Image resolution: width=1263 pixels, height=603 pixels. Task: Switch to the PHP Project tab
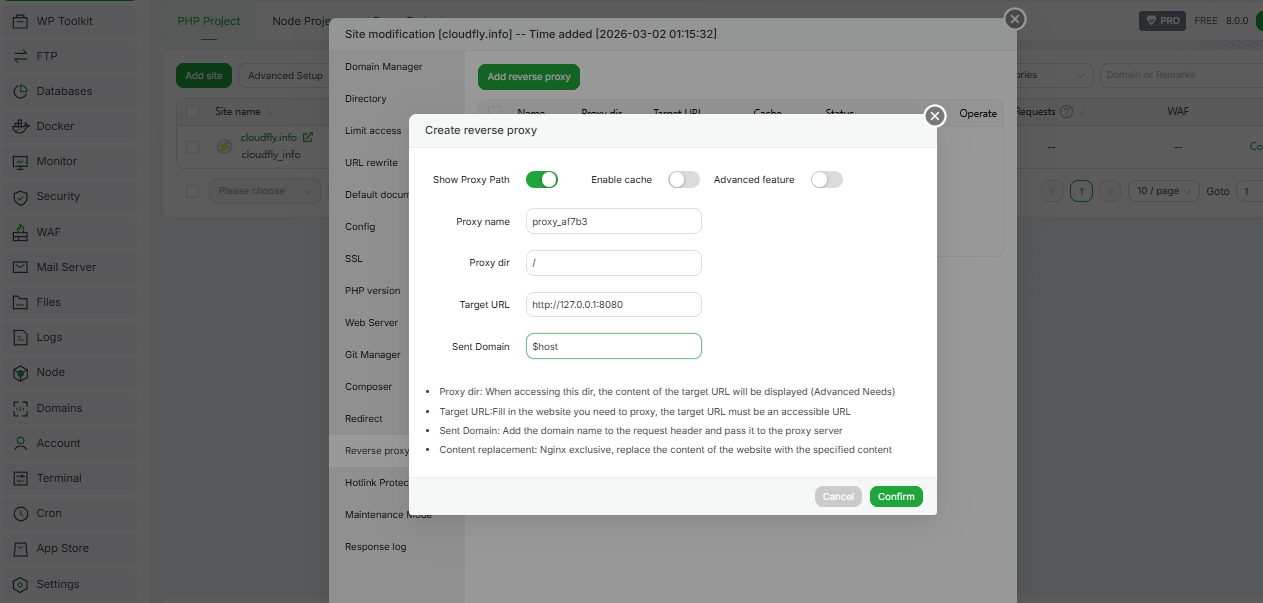click(209, 21)
